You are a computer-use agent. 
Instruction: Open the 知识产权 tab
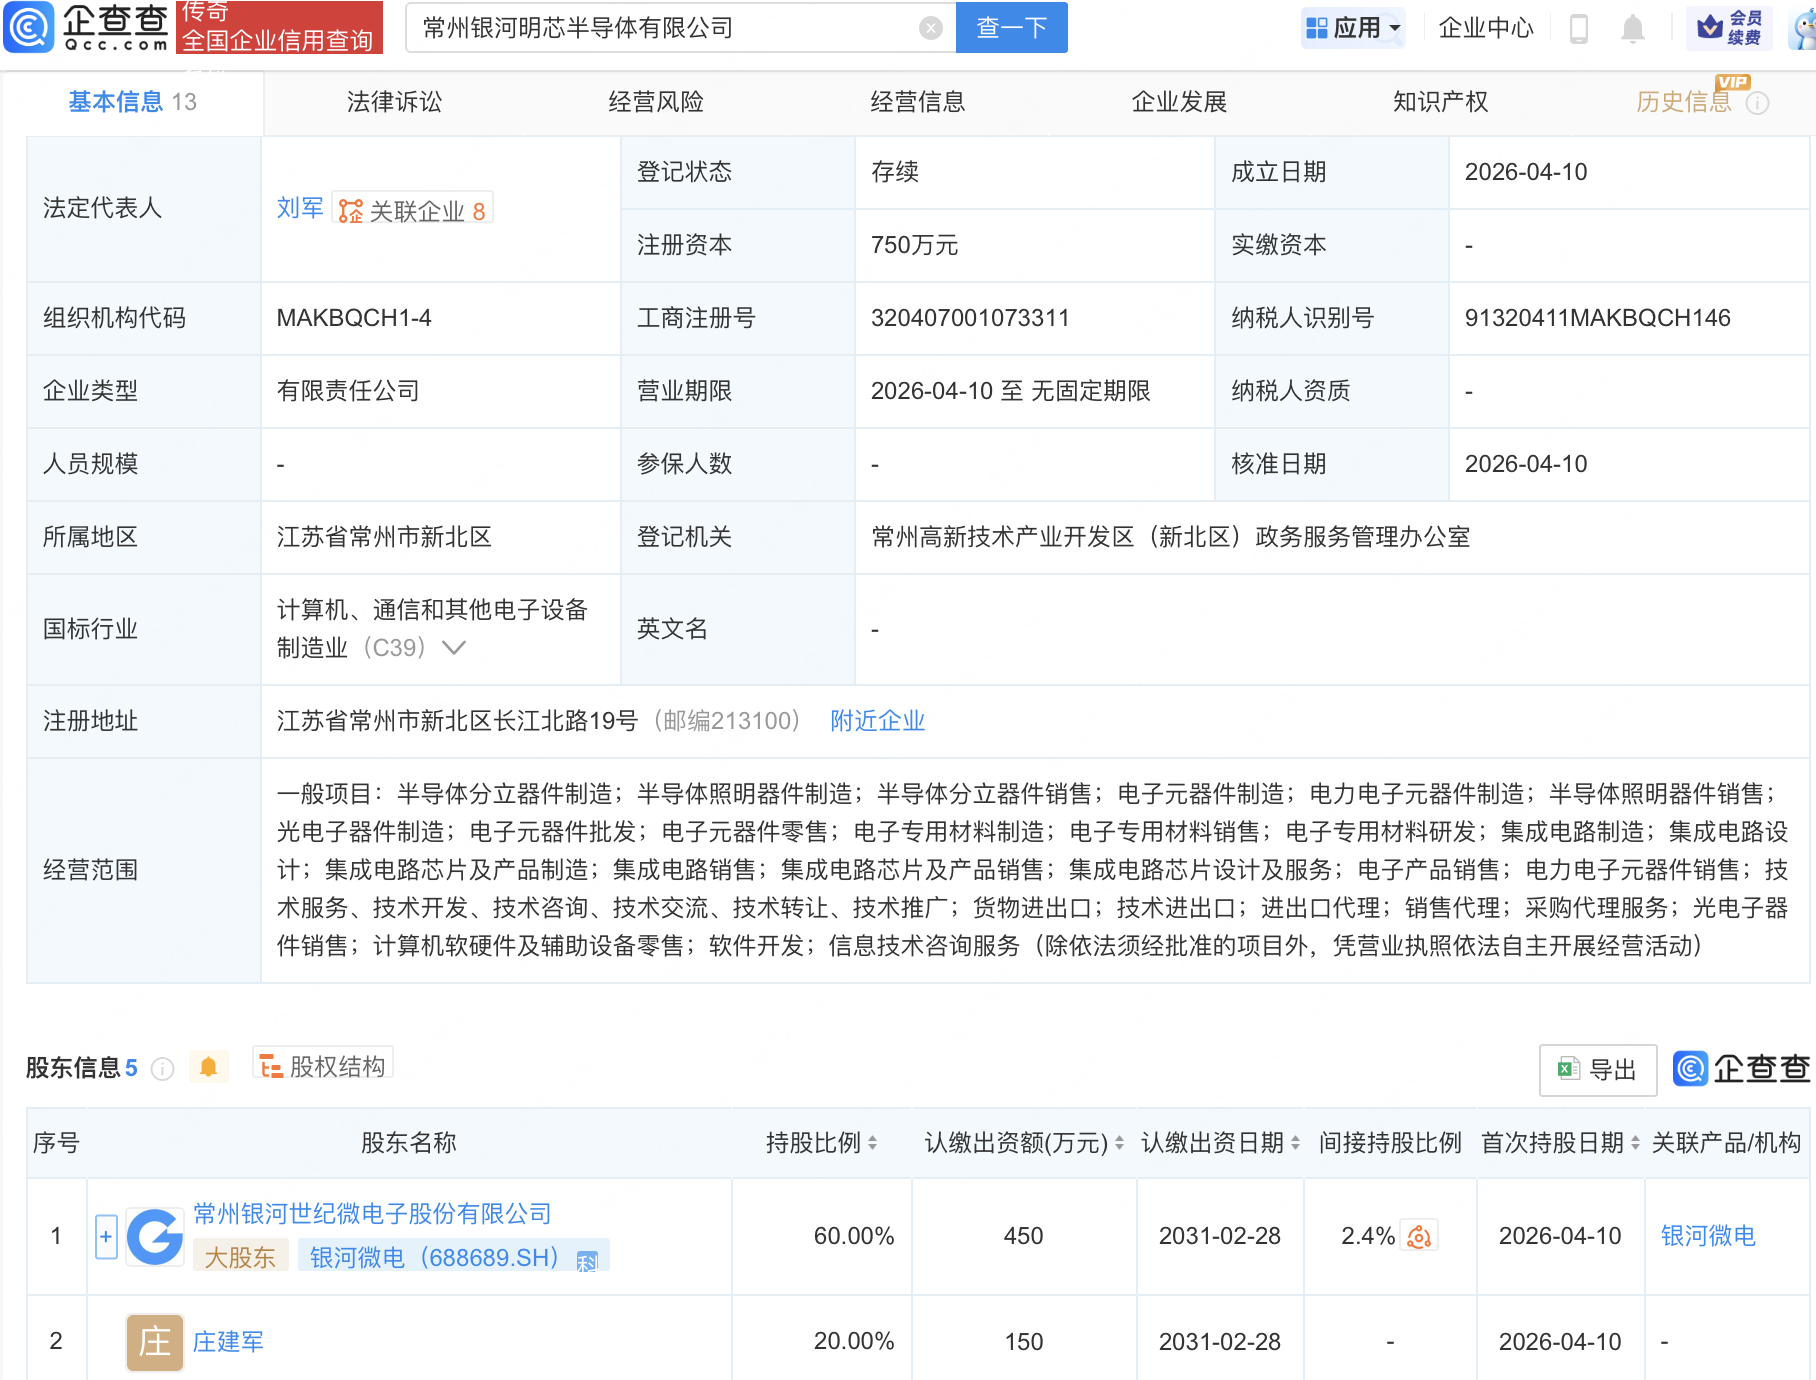click(x=1440, y=102)
